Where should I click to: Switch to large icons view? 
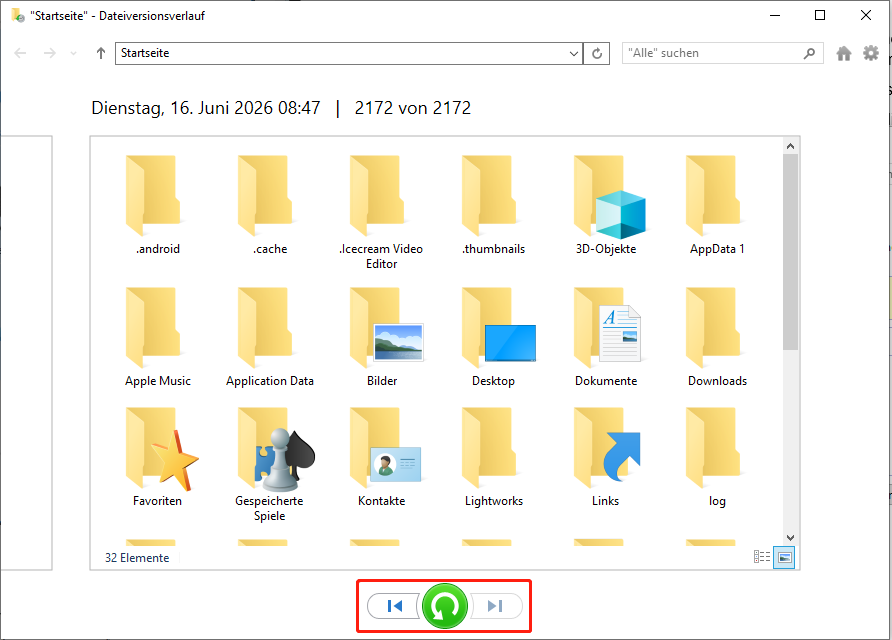coord(784,557)
